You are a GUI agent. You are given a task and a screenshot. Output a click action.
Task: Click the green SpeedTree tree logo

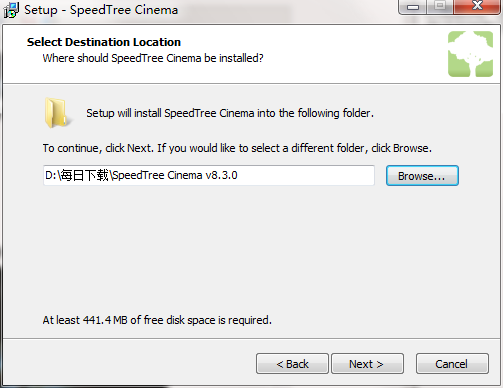pos(470,54)
